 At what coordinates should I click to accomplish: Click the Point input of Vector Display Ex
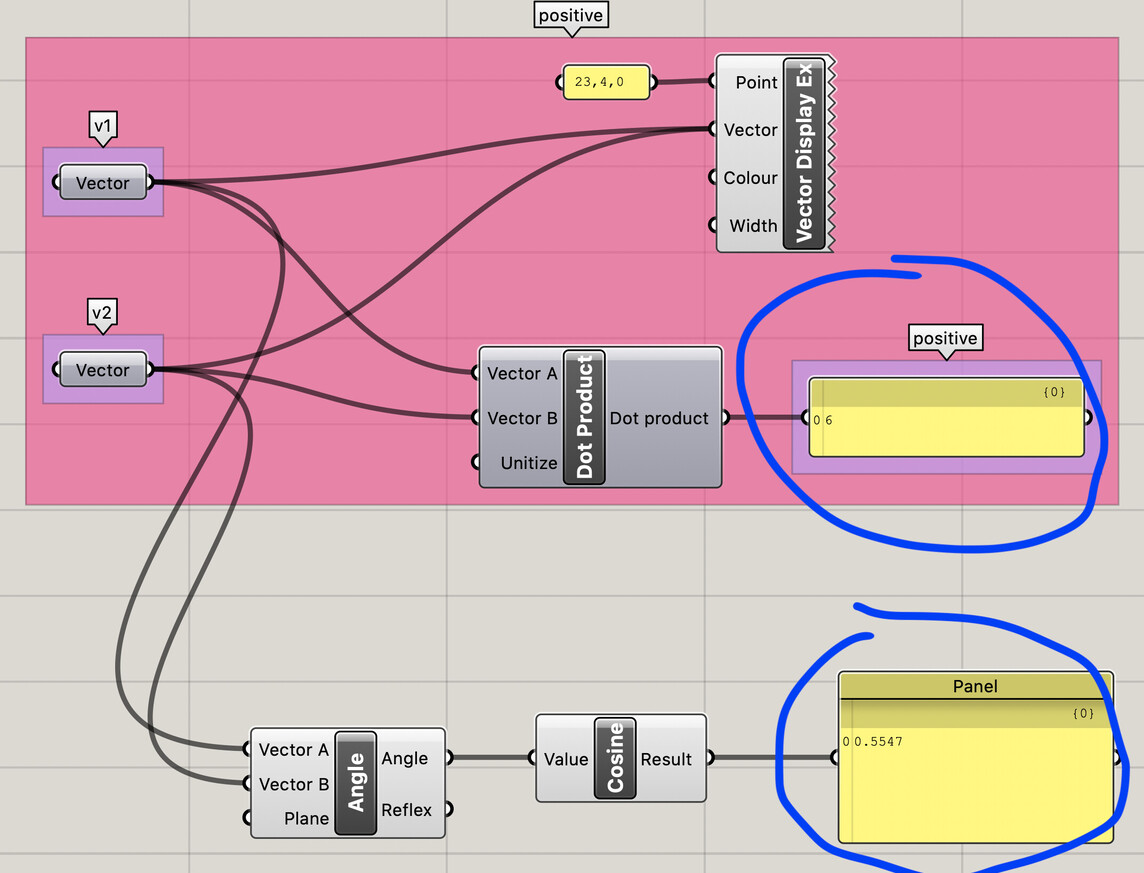tap(756, 82)
